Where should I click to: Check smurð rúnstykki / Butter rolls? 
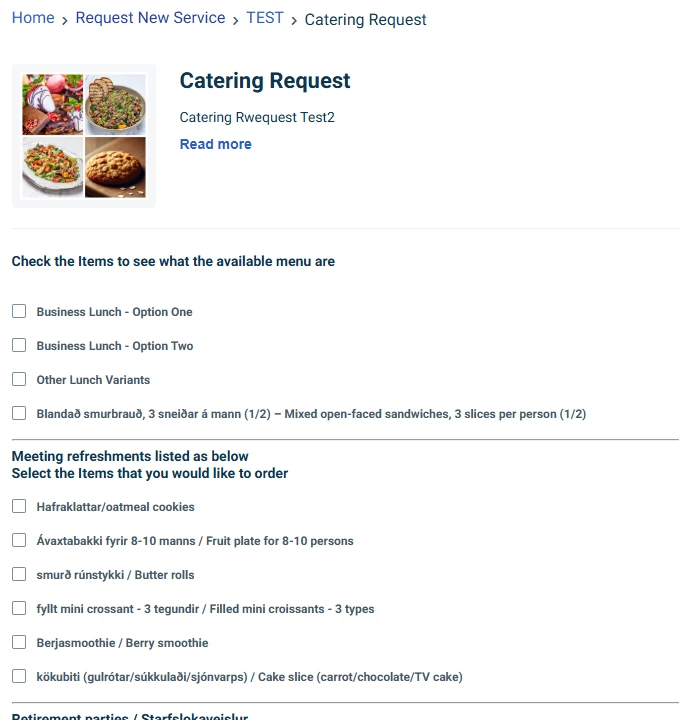point(19,574)
